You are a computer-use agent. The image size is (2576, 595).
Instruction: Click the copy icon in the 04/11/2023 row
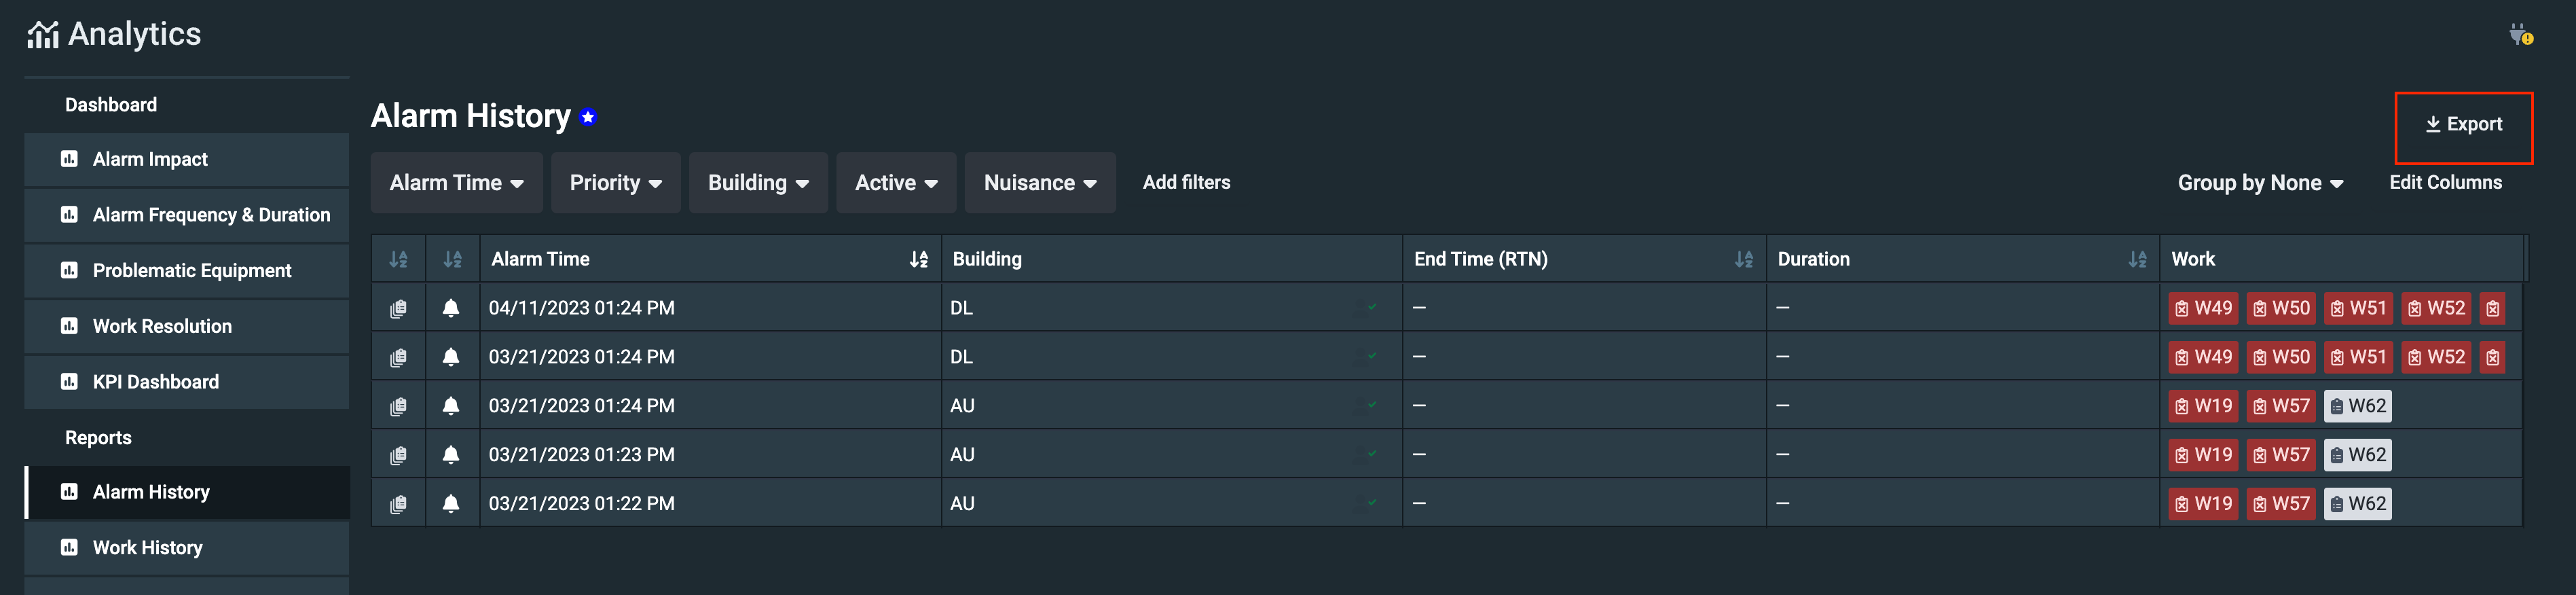398,308
